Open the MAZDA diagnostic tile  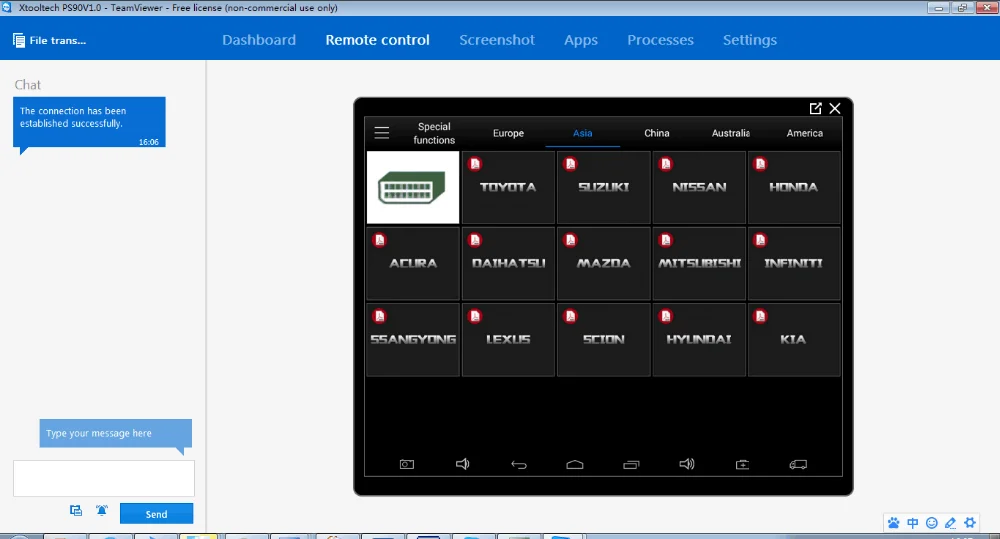click(x=604, y=263)
